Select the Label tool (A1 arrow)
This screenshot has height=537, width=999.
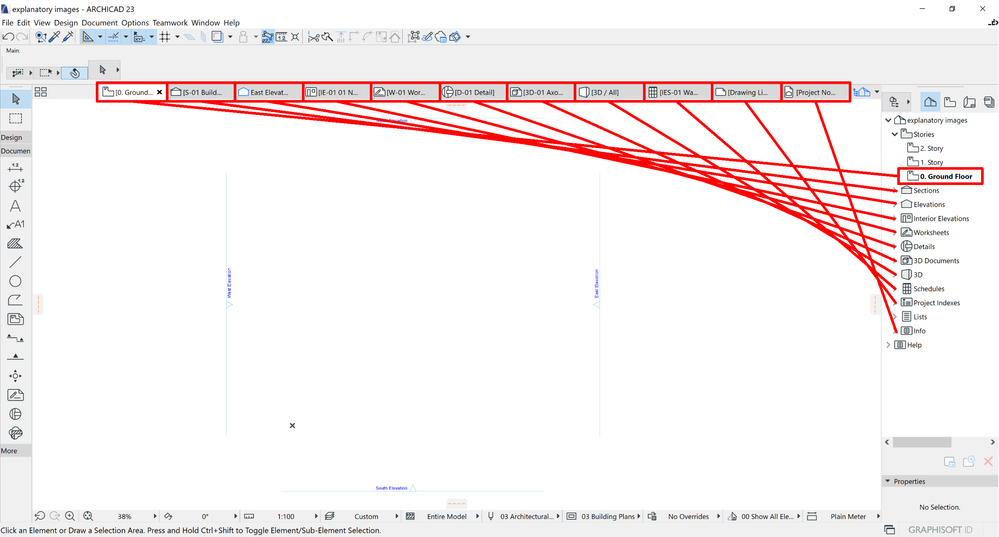[x=15, y=224]
